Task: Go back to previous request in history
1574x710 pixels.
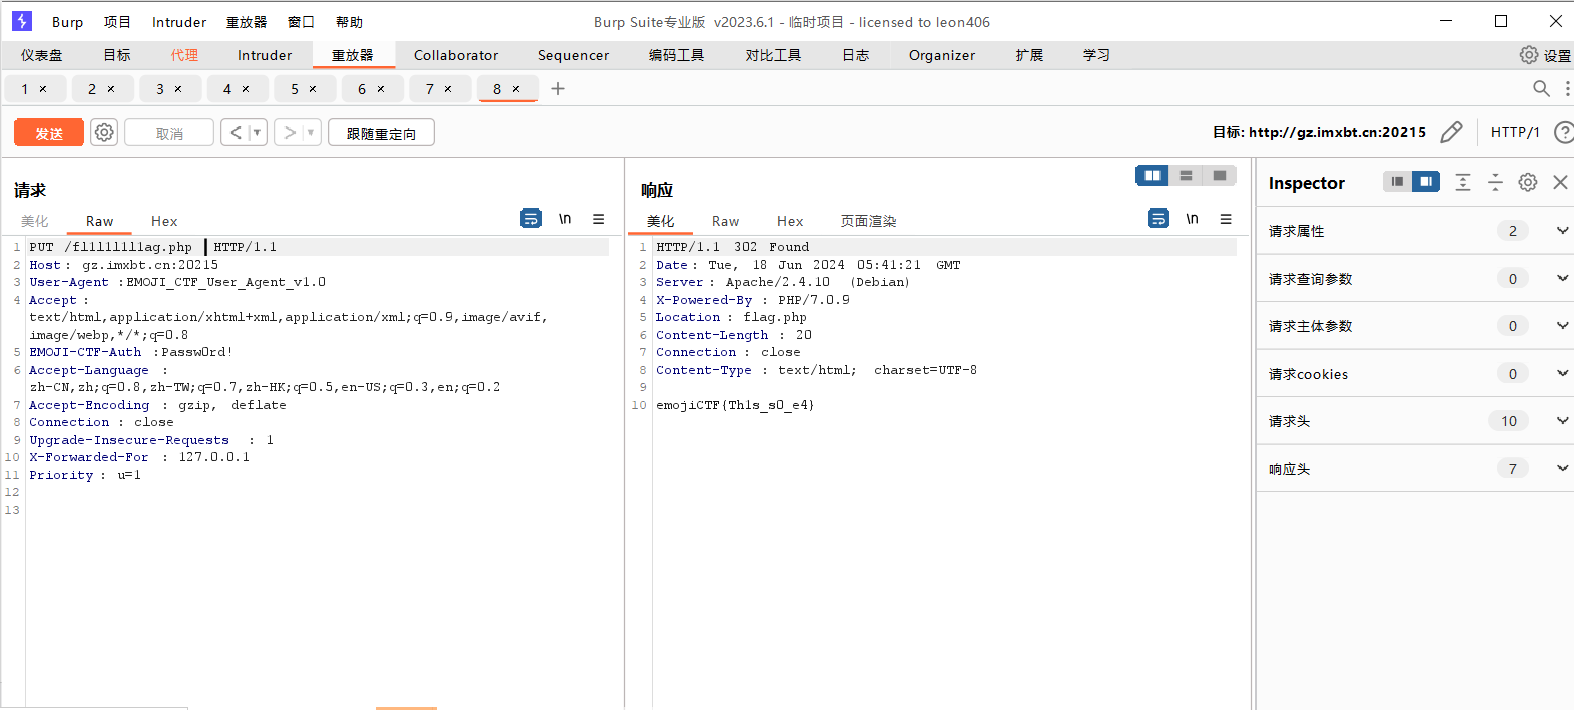Action: [x=235, y=132]
